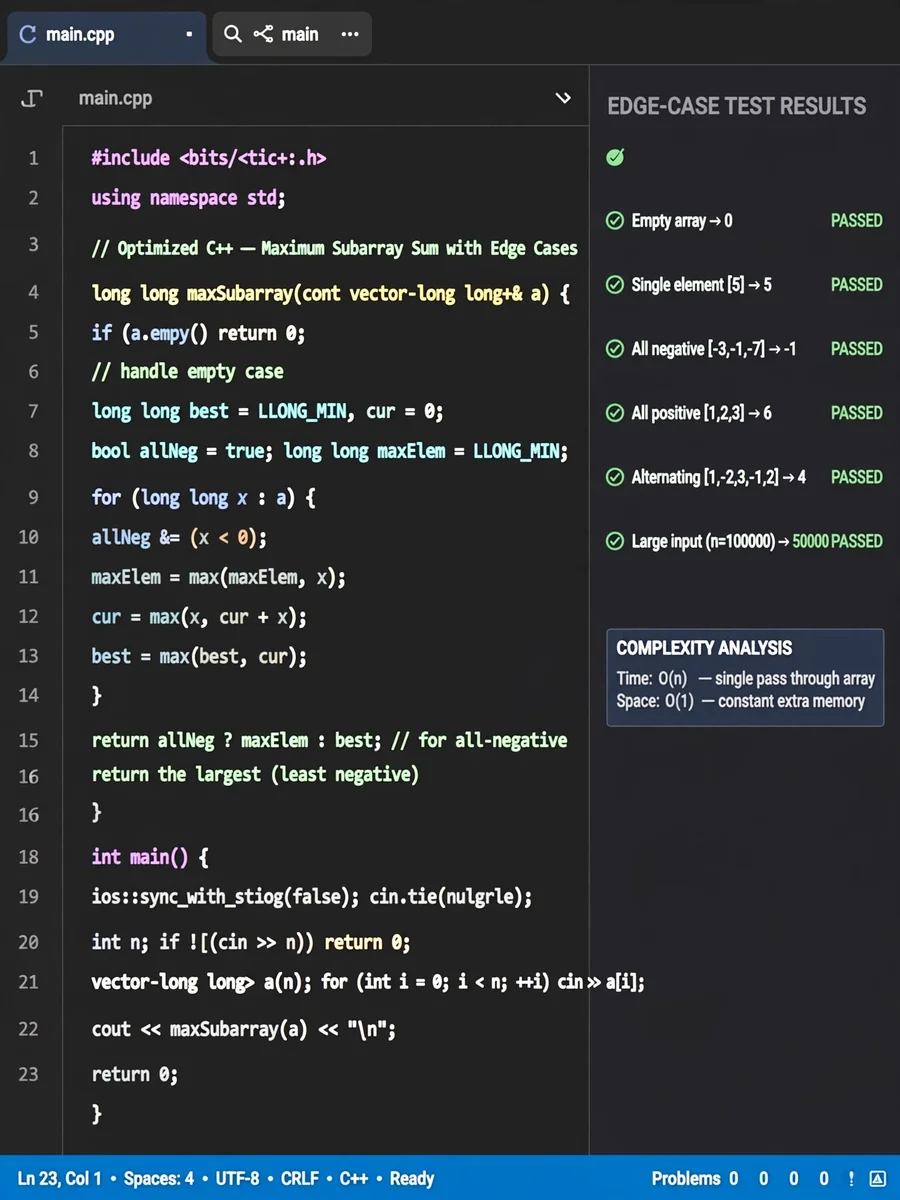Click the 'using namespace std;' line
Image resolution: width=900 pixels, height=1200 pixels.
(189, 198)
